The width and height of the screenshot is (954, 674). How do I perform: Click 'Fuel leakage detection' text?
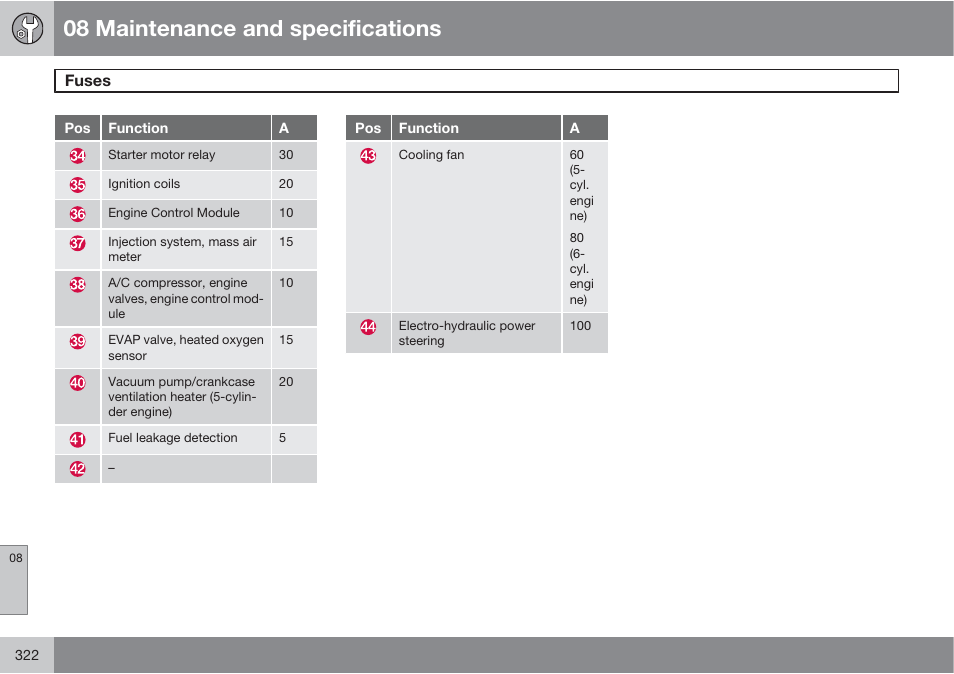pyautogui.click(x=173, y=438)
